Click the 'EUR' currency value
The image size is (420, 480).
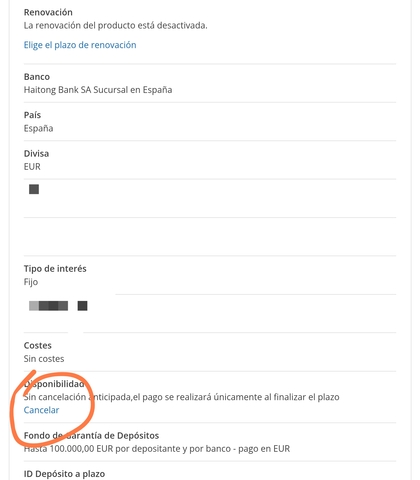32,167
